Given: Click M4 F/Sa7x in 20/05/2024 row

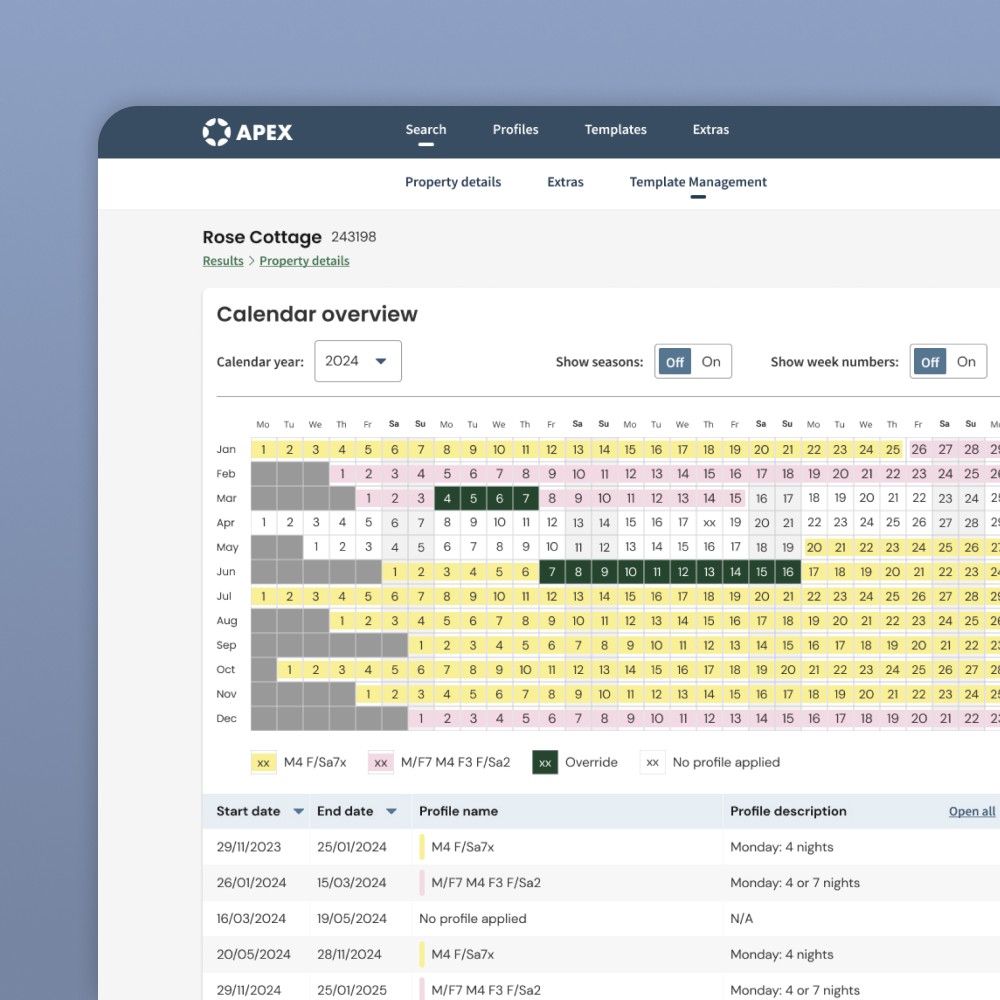Looking at the screenshot, I should tap(463, 954).
